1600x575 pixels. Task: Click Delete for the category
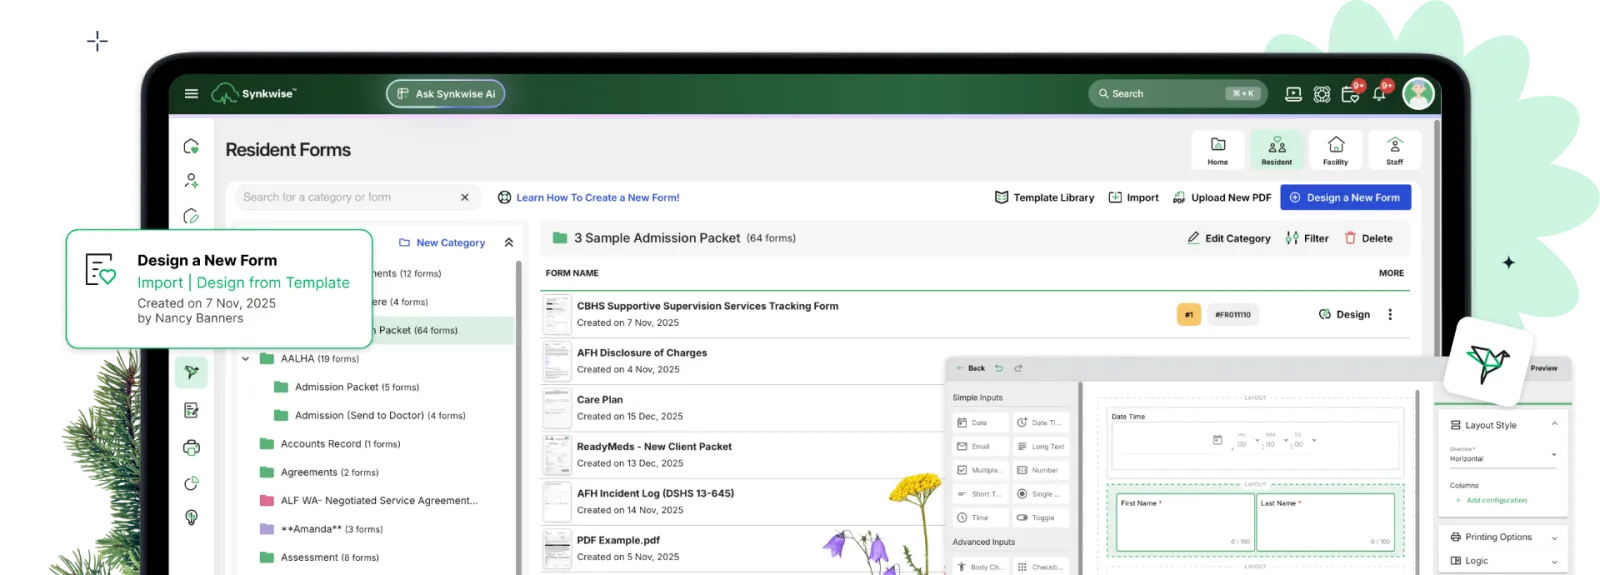1369,238
